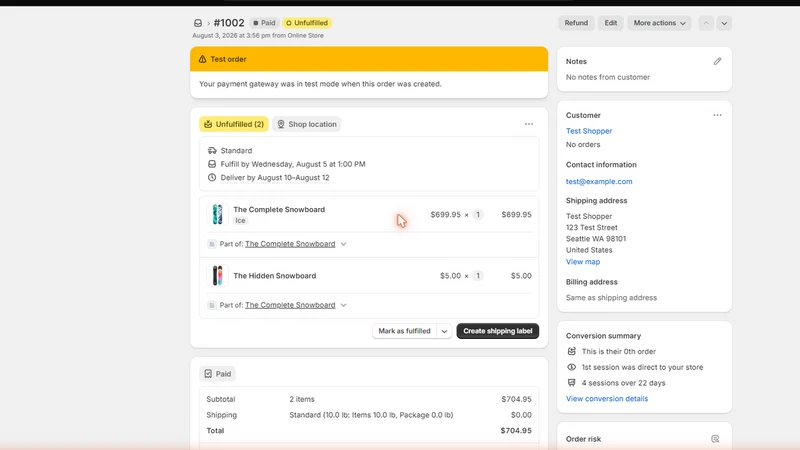Go to previous order with up arrow
This screenshot has height=450, width=800.
click(706, 23)
